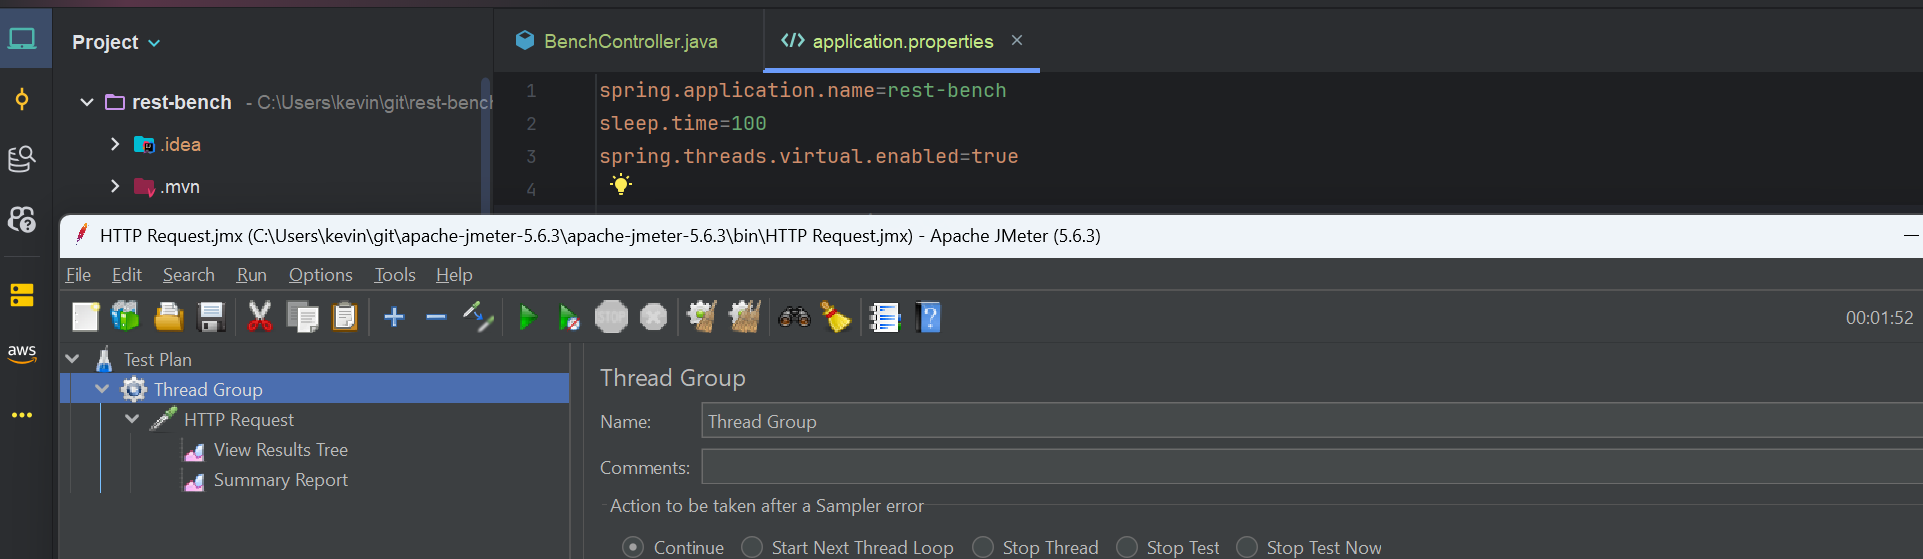This screenshot has width=1923, height=559.
Task: Click the More tool windows ellipsis icon
Action: pos(22,415)
